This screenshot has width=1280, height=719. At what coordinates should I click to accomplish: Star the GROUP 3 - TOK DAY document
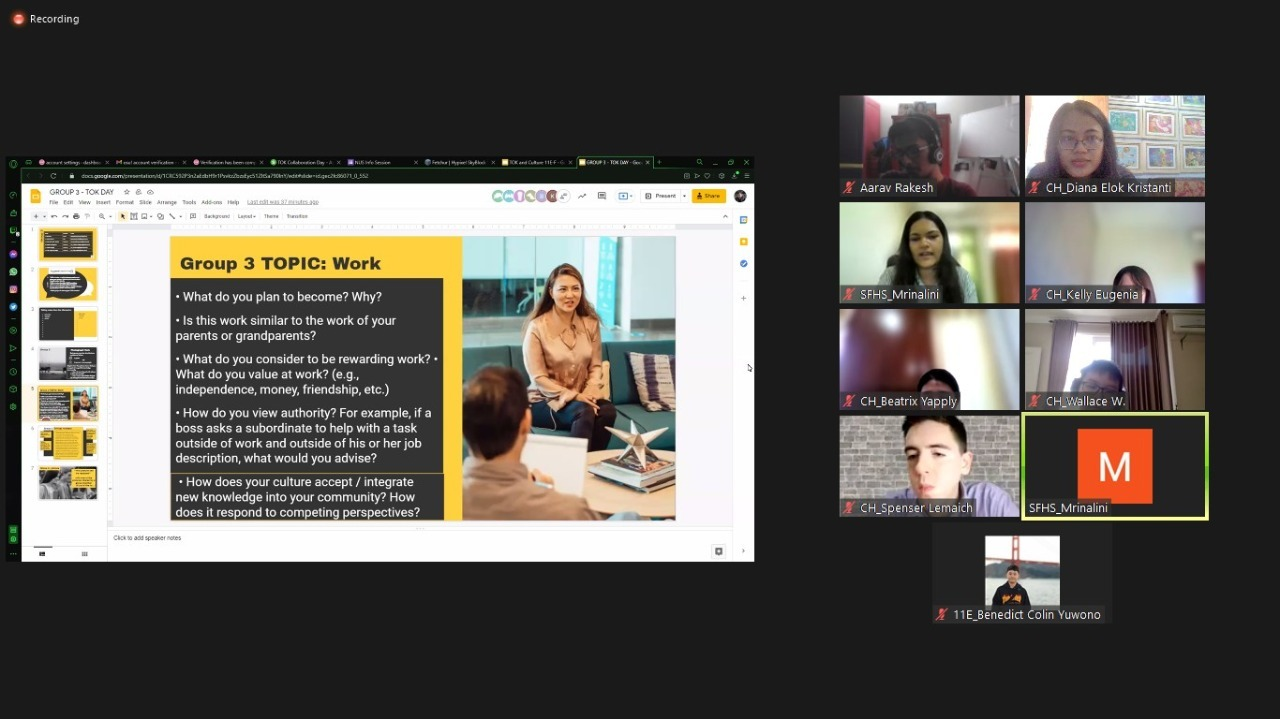coord(127,192)
